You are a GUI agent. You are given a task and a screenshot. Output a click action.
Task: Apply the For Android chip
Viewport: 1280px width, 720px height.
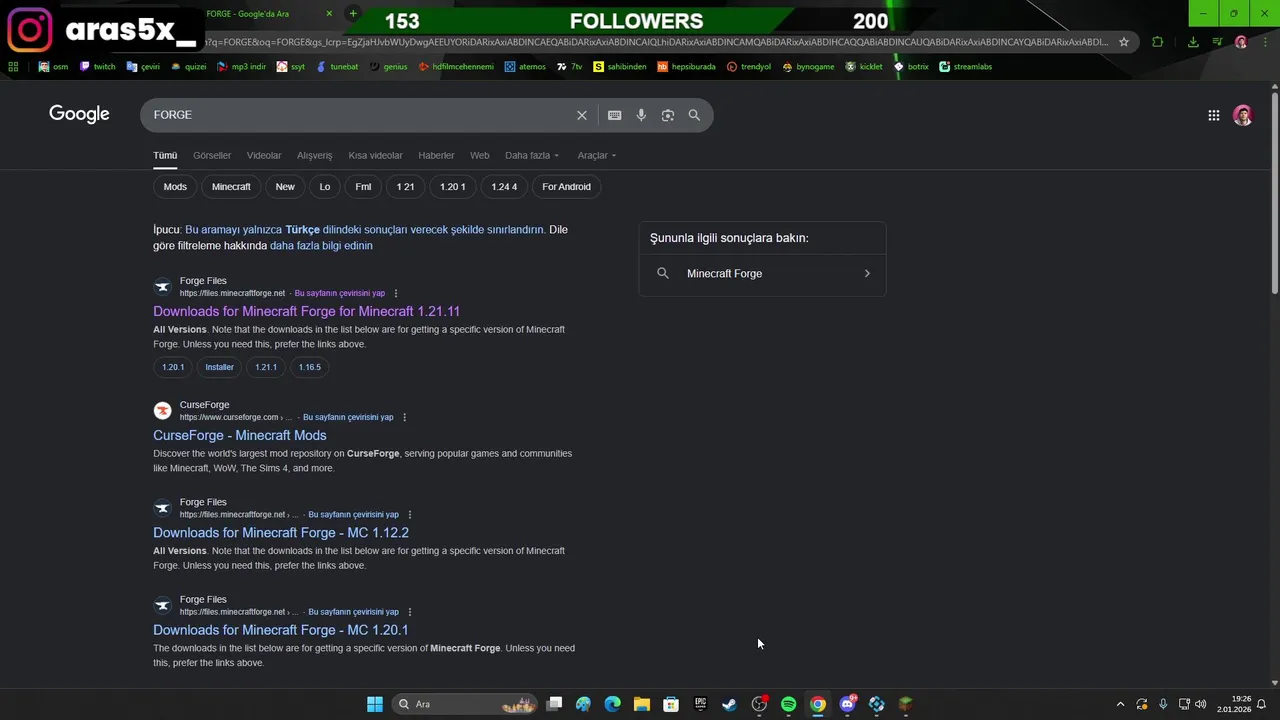[x=566, y=187]
